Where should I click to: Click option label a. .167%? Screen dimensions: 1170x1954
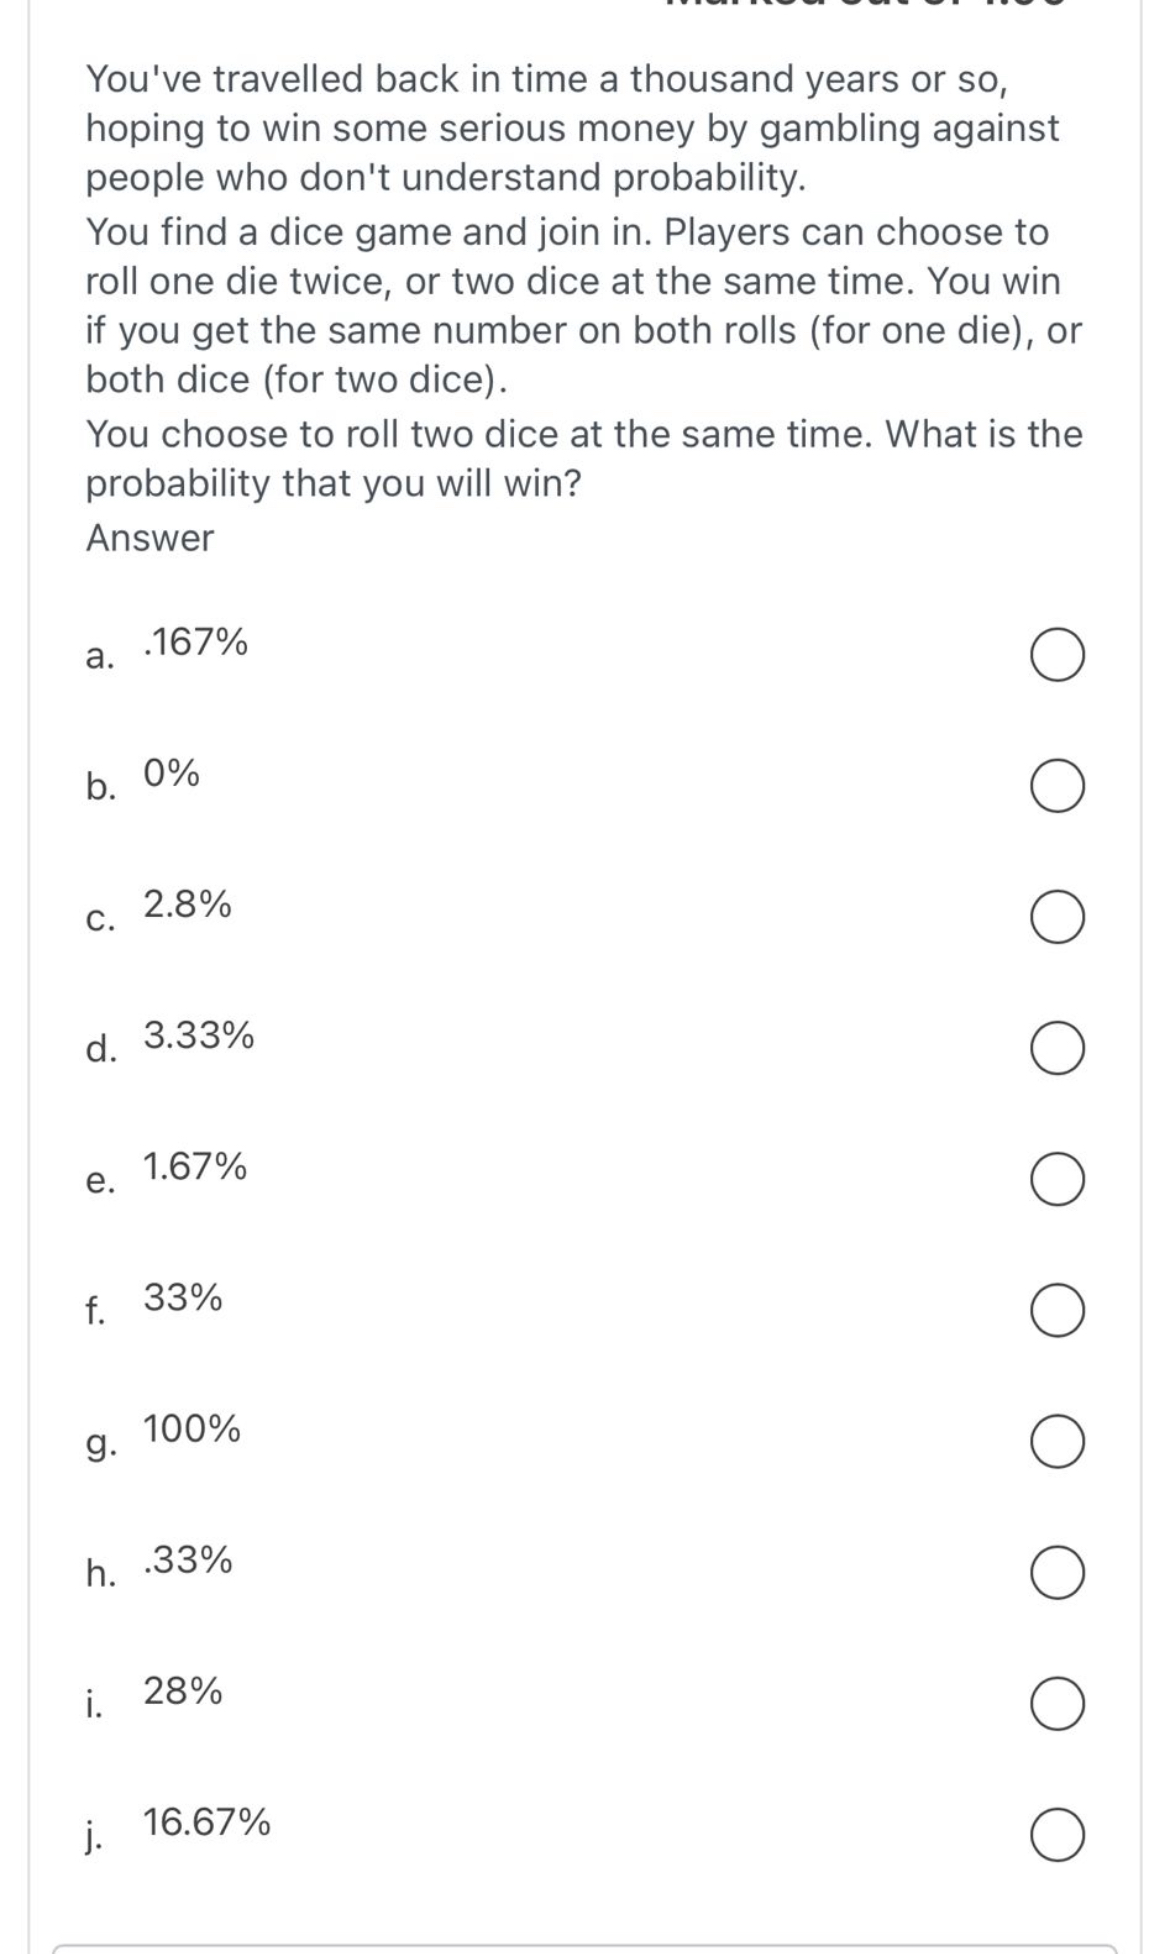click(x=167, y=649)
